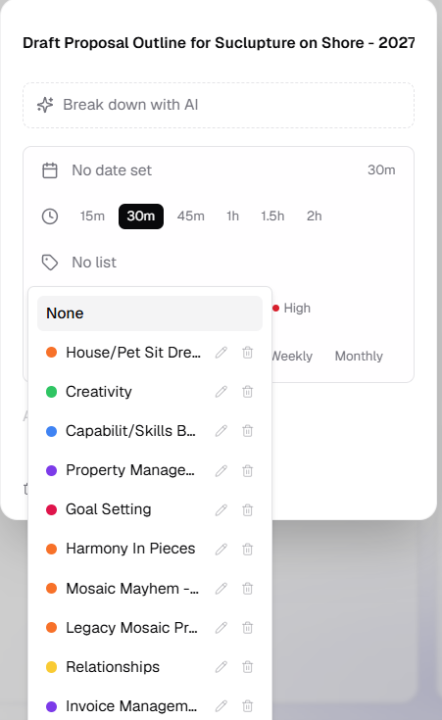Select None in the list dropdown
Screen dimensions: 442x720
[150, 313]
